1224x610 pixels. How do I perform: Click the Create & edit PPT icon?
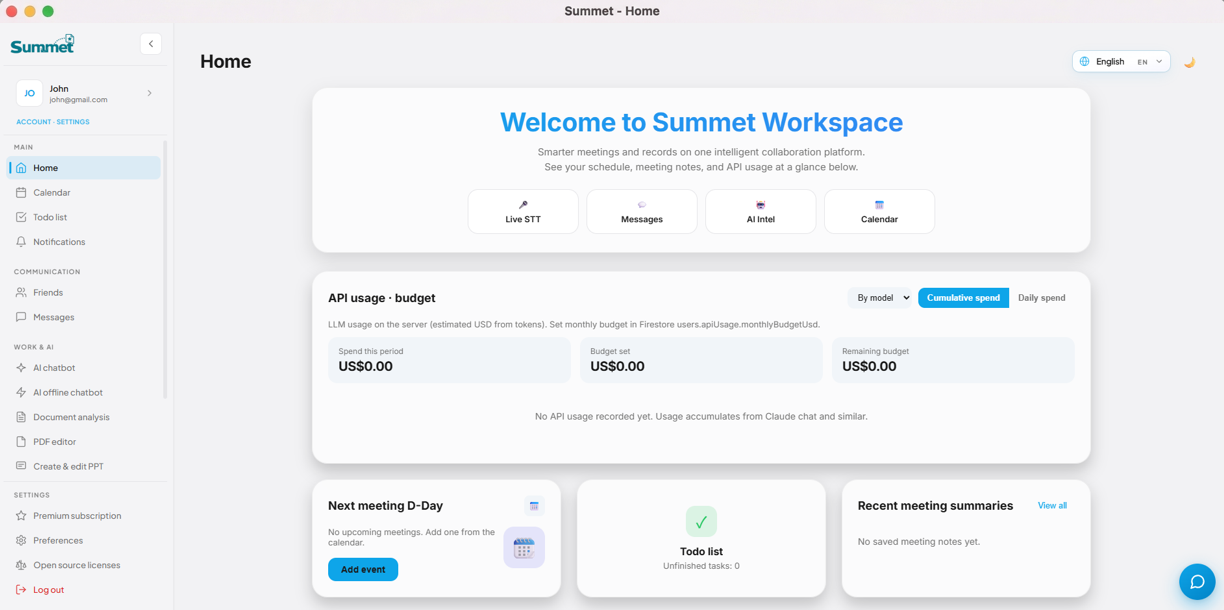21,466
